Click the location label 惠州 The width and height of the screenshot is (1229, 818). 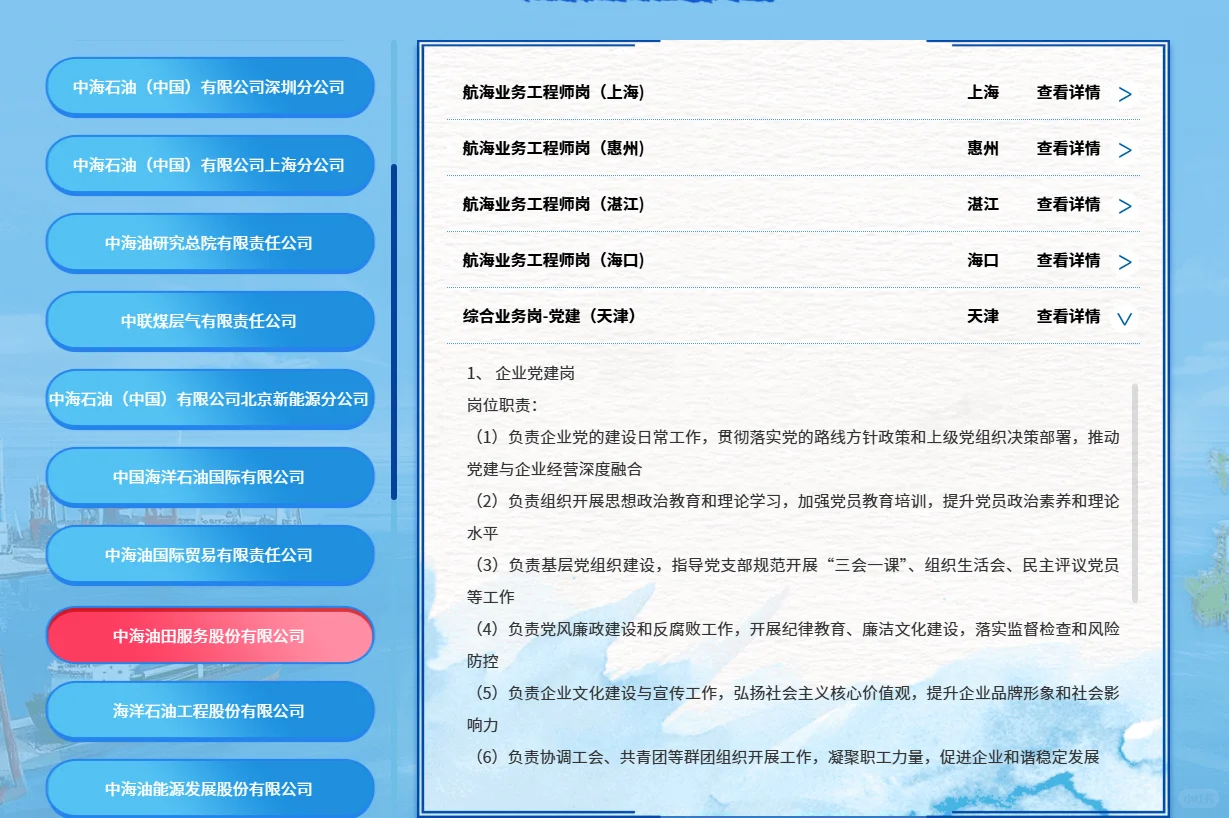point(983,148)
